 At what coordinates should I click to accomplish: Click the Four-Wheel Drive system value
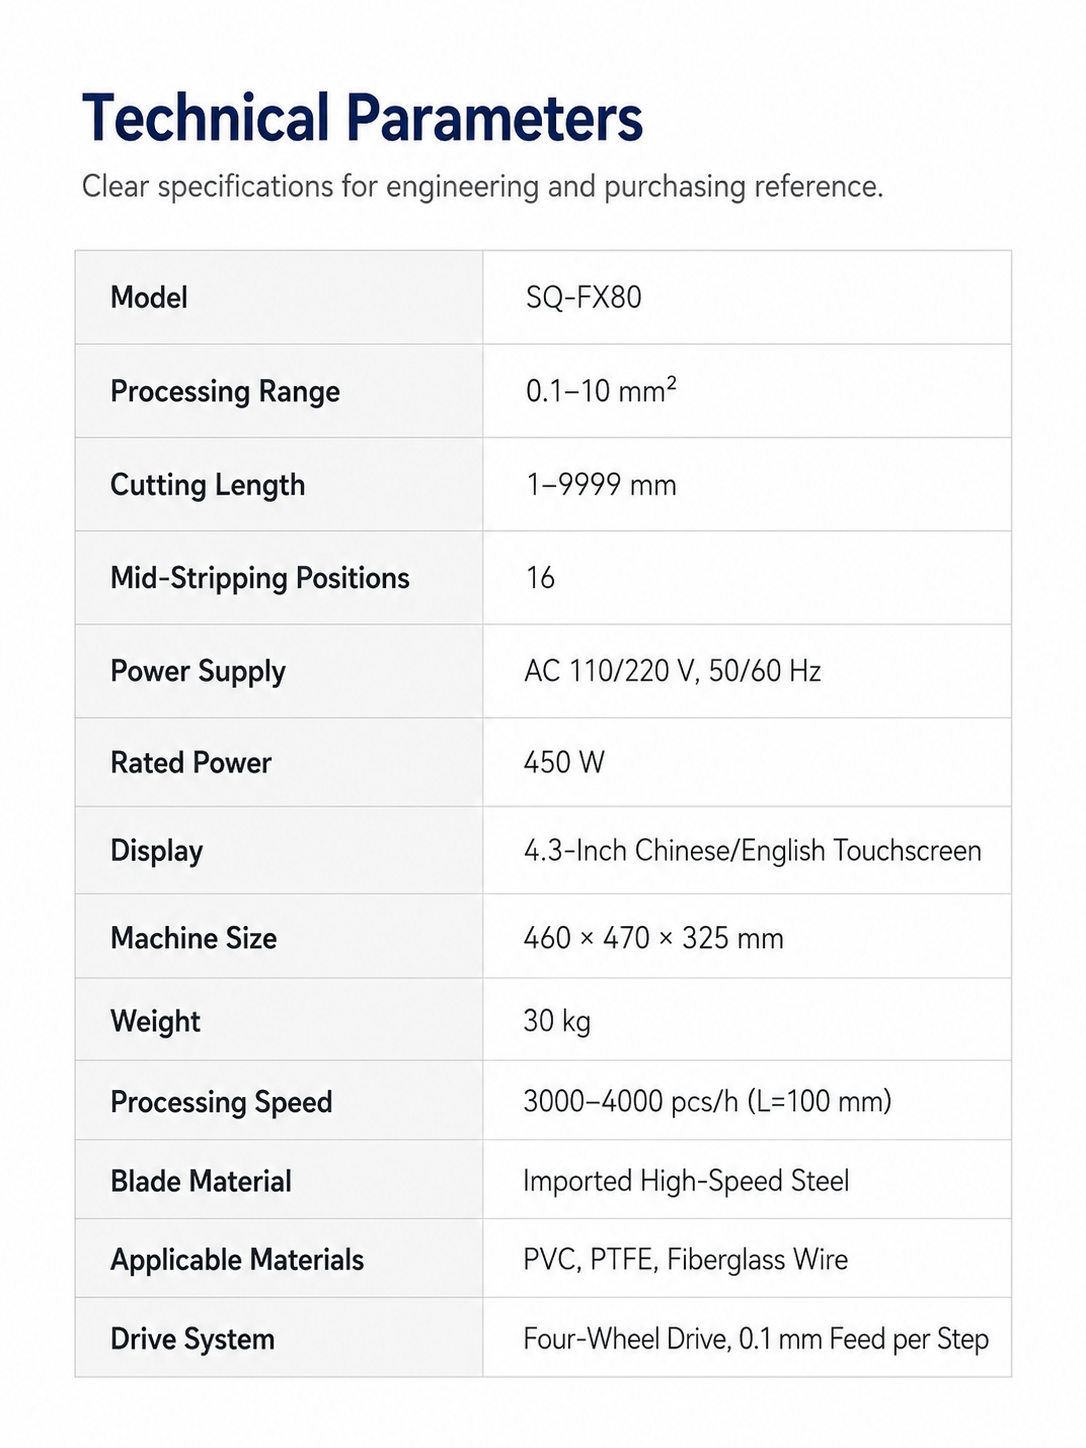coord(756,1339)
